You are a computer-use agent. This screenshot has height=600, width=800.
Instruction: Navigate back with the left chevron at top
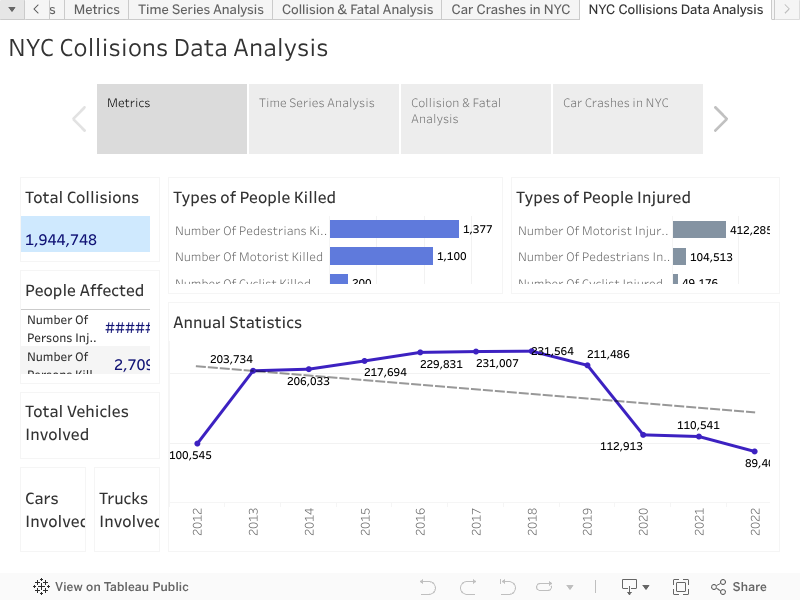[x=36, y=9]
